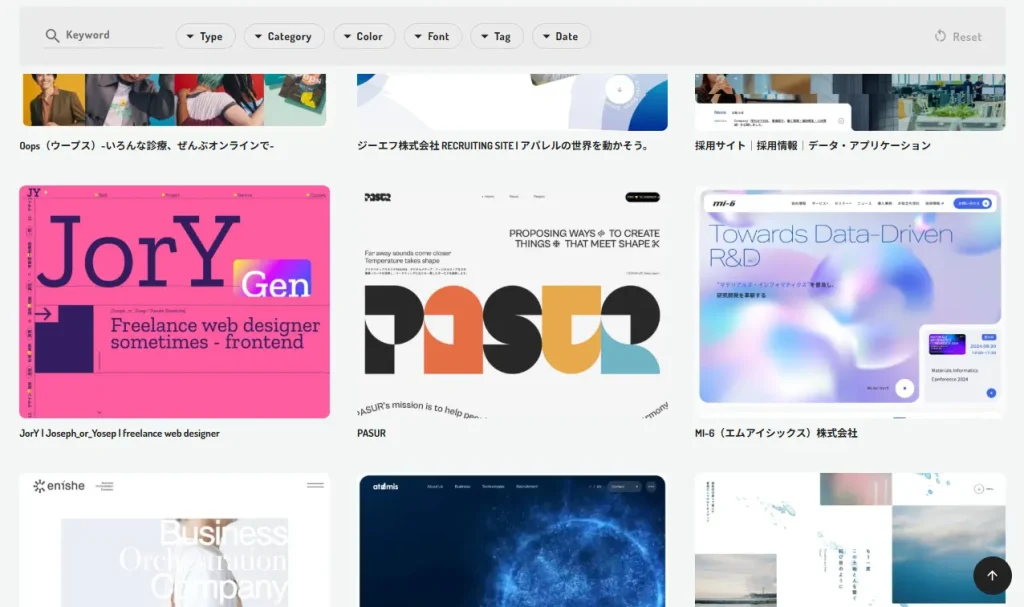Click the JorY freelance web designer title
The height and width of the screenshot is (607, 1024).
tap(120, 433)
